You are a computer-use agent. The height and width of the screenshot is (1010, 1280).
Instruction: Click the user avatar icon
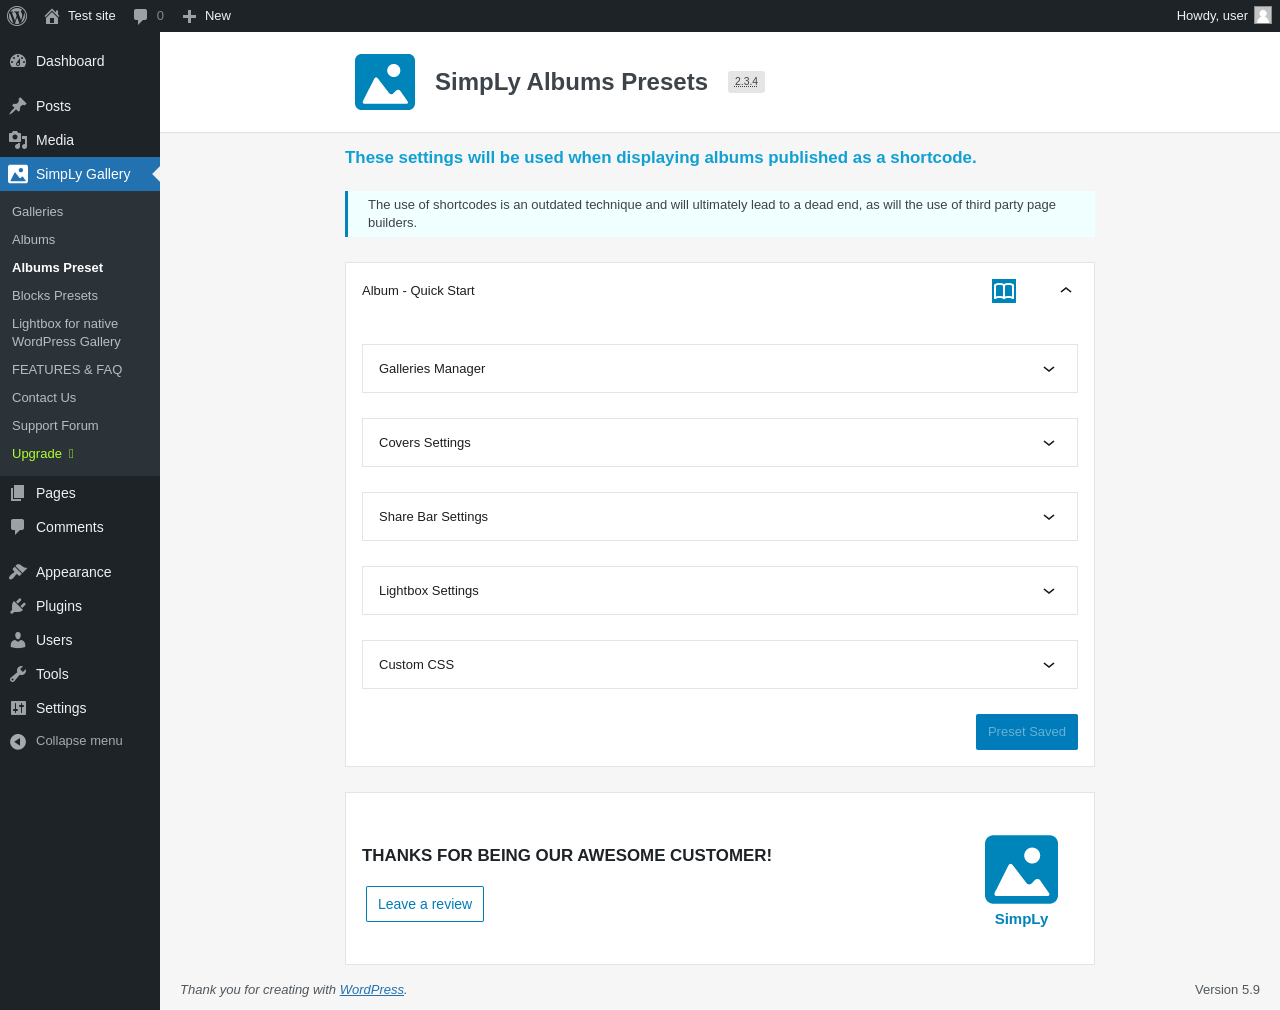pyautogui.click(x=1263, y=16)
